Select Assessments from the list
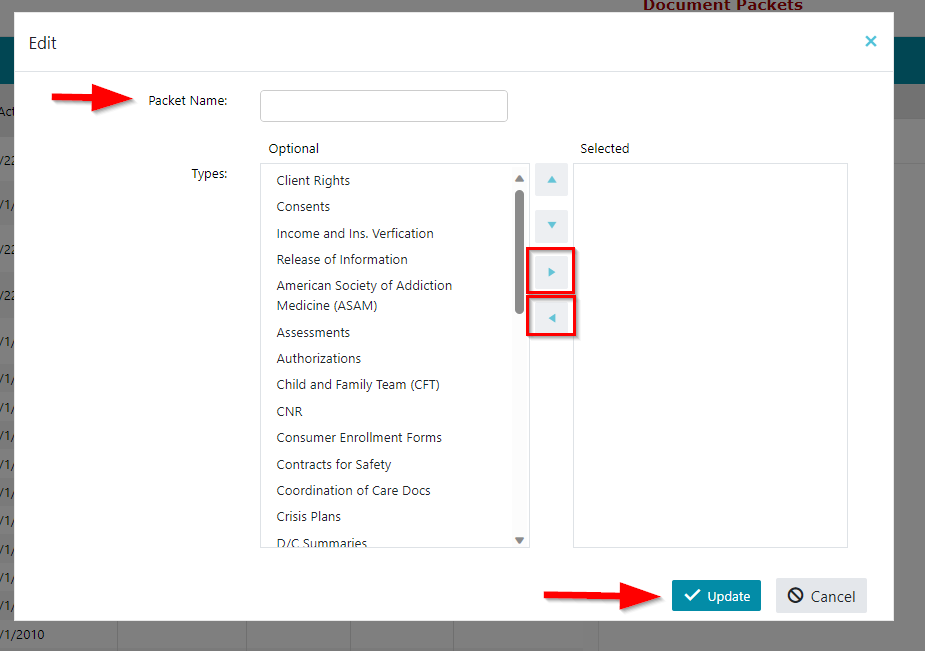This screenshot has height=651, width=925. coord(313,332)
